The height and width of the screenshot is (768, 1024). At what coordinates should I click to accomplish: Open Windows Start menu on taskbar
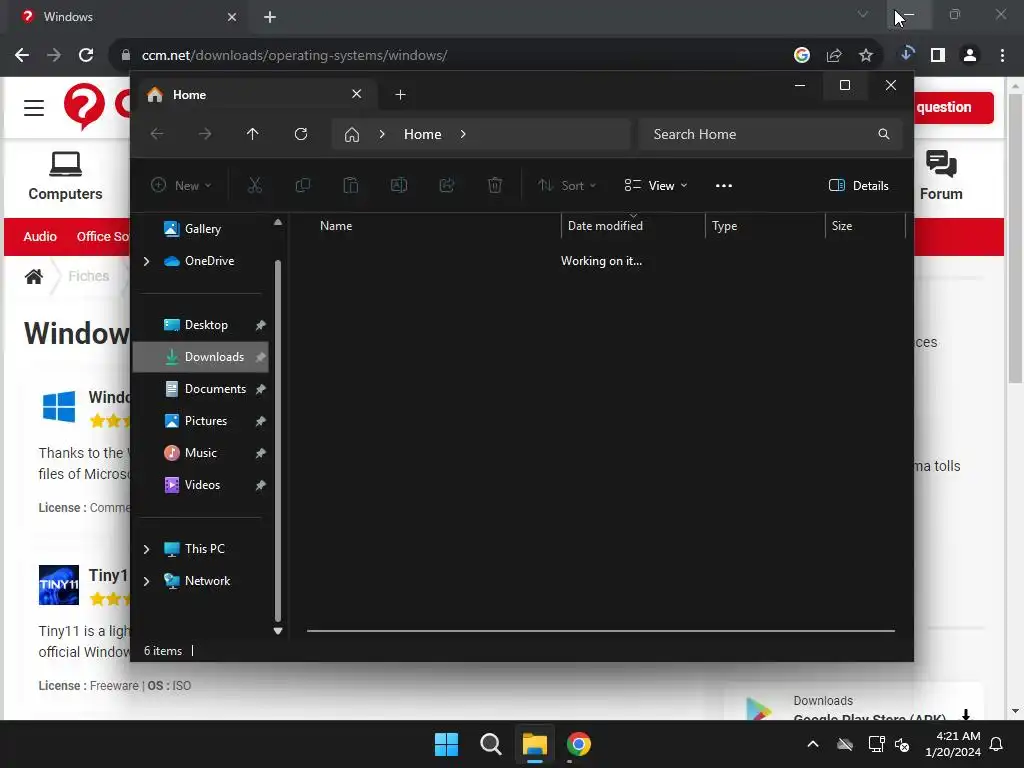click(x=447, y=744)
